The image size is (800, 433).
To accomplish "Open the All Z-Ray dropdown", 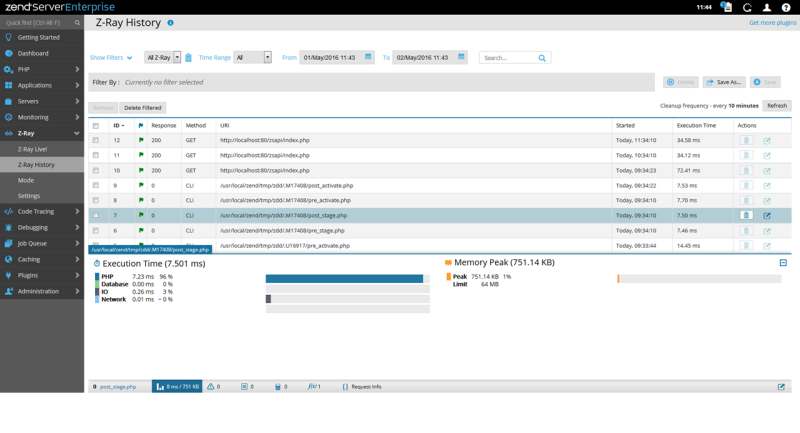I will click(162, 58).
